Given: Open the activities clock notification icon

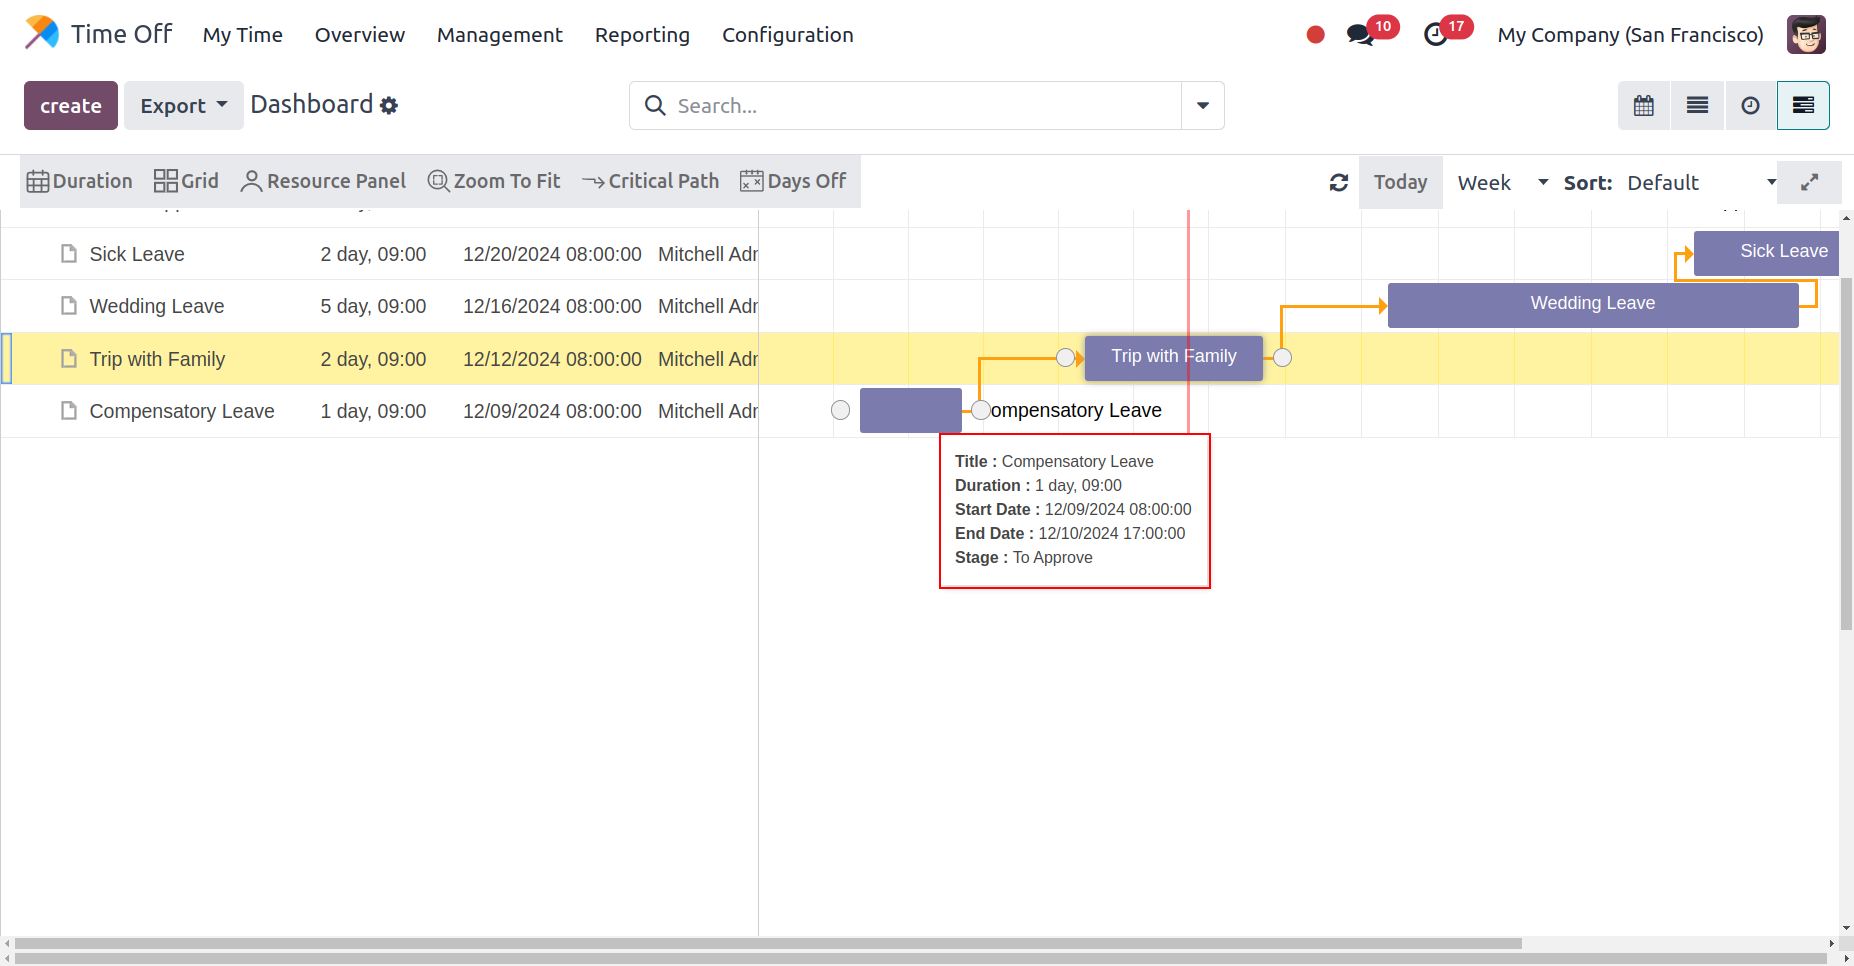Looking at the screenshot, I should pos(1435,35).
